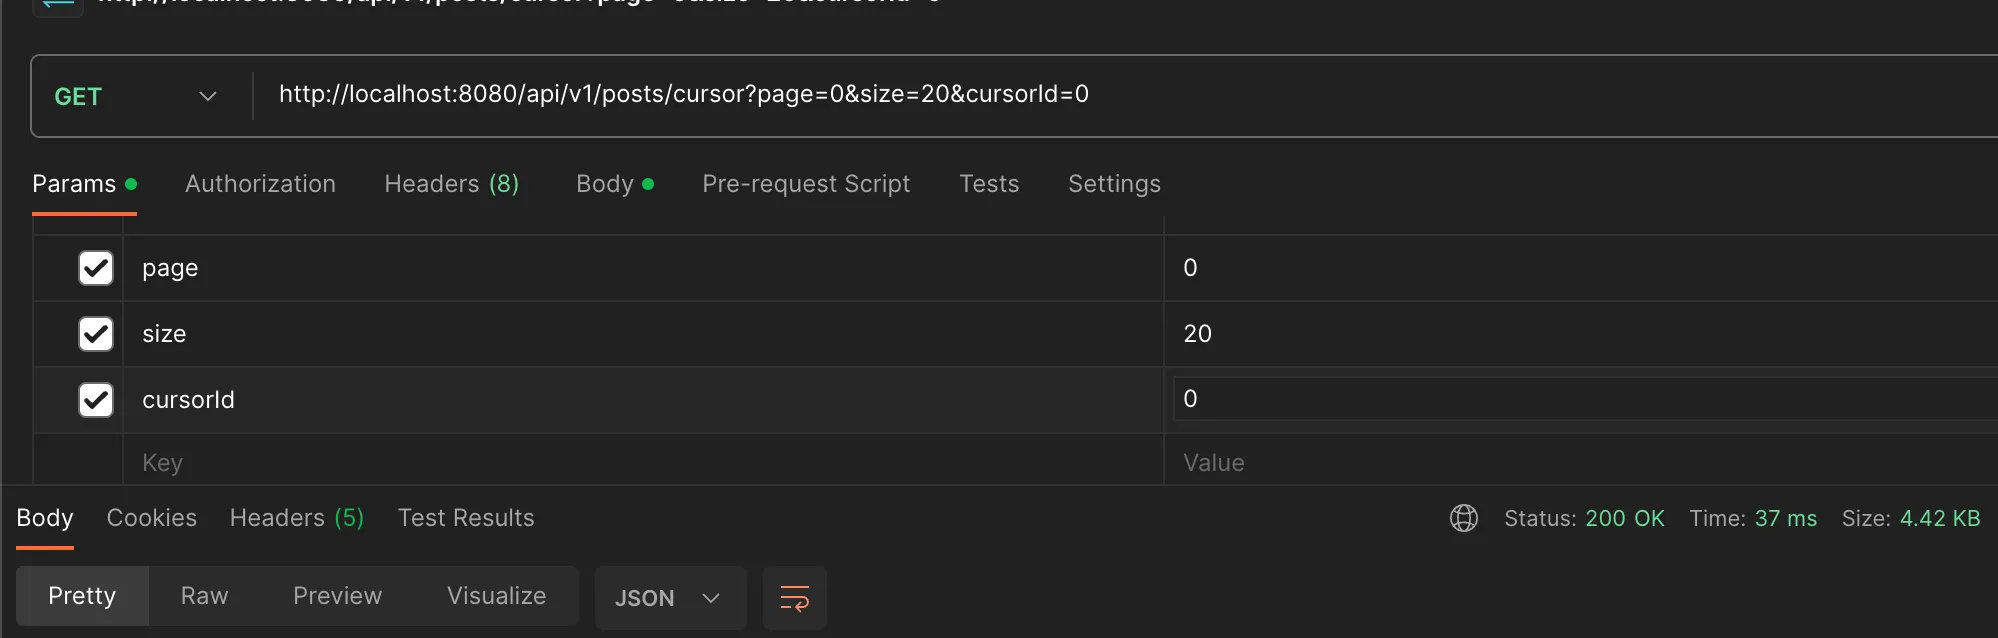Show the response Cookies tab

(152, 518)
